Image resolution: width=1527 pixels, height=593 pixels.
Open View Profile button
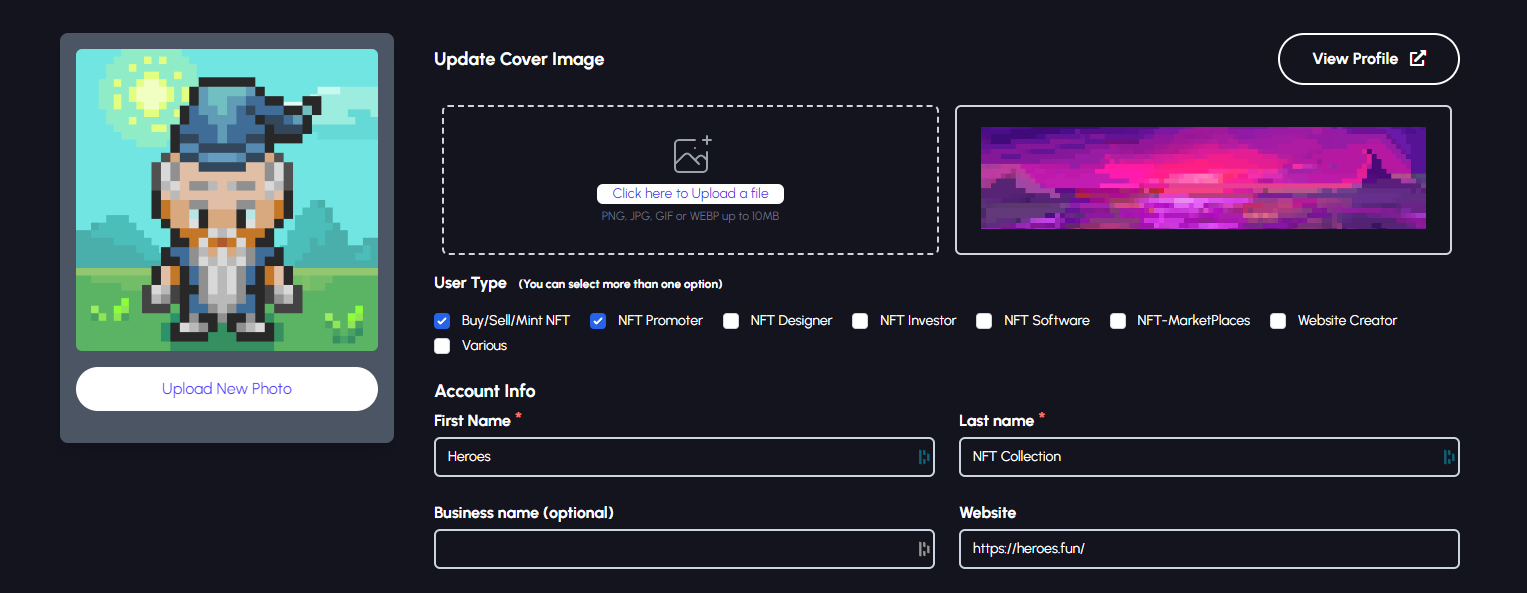pyautogui.click(x=1368, y=59)
